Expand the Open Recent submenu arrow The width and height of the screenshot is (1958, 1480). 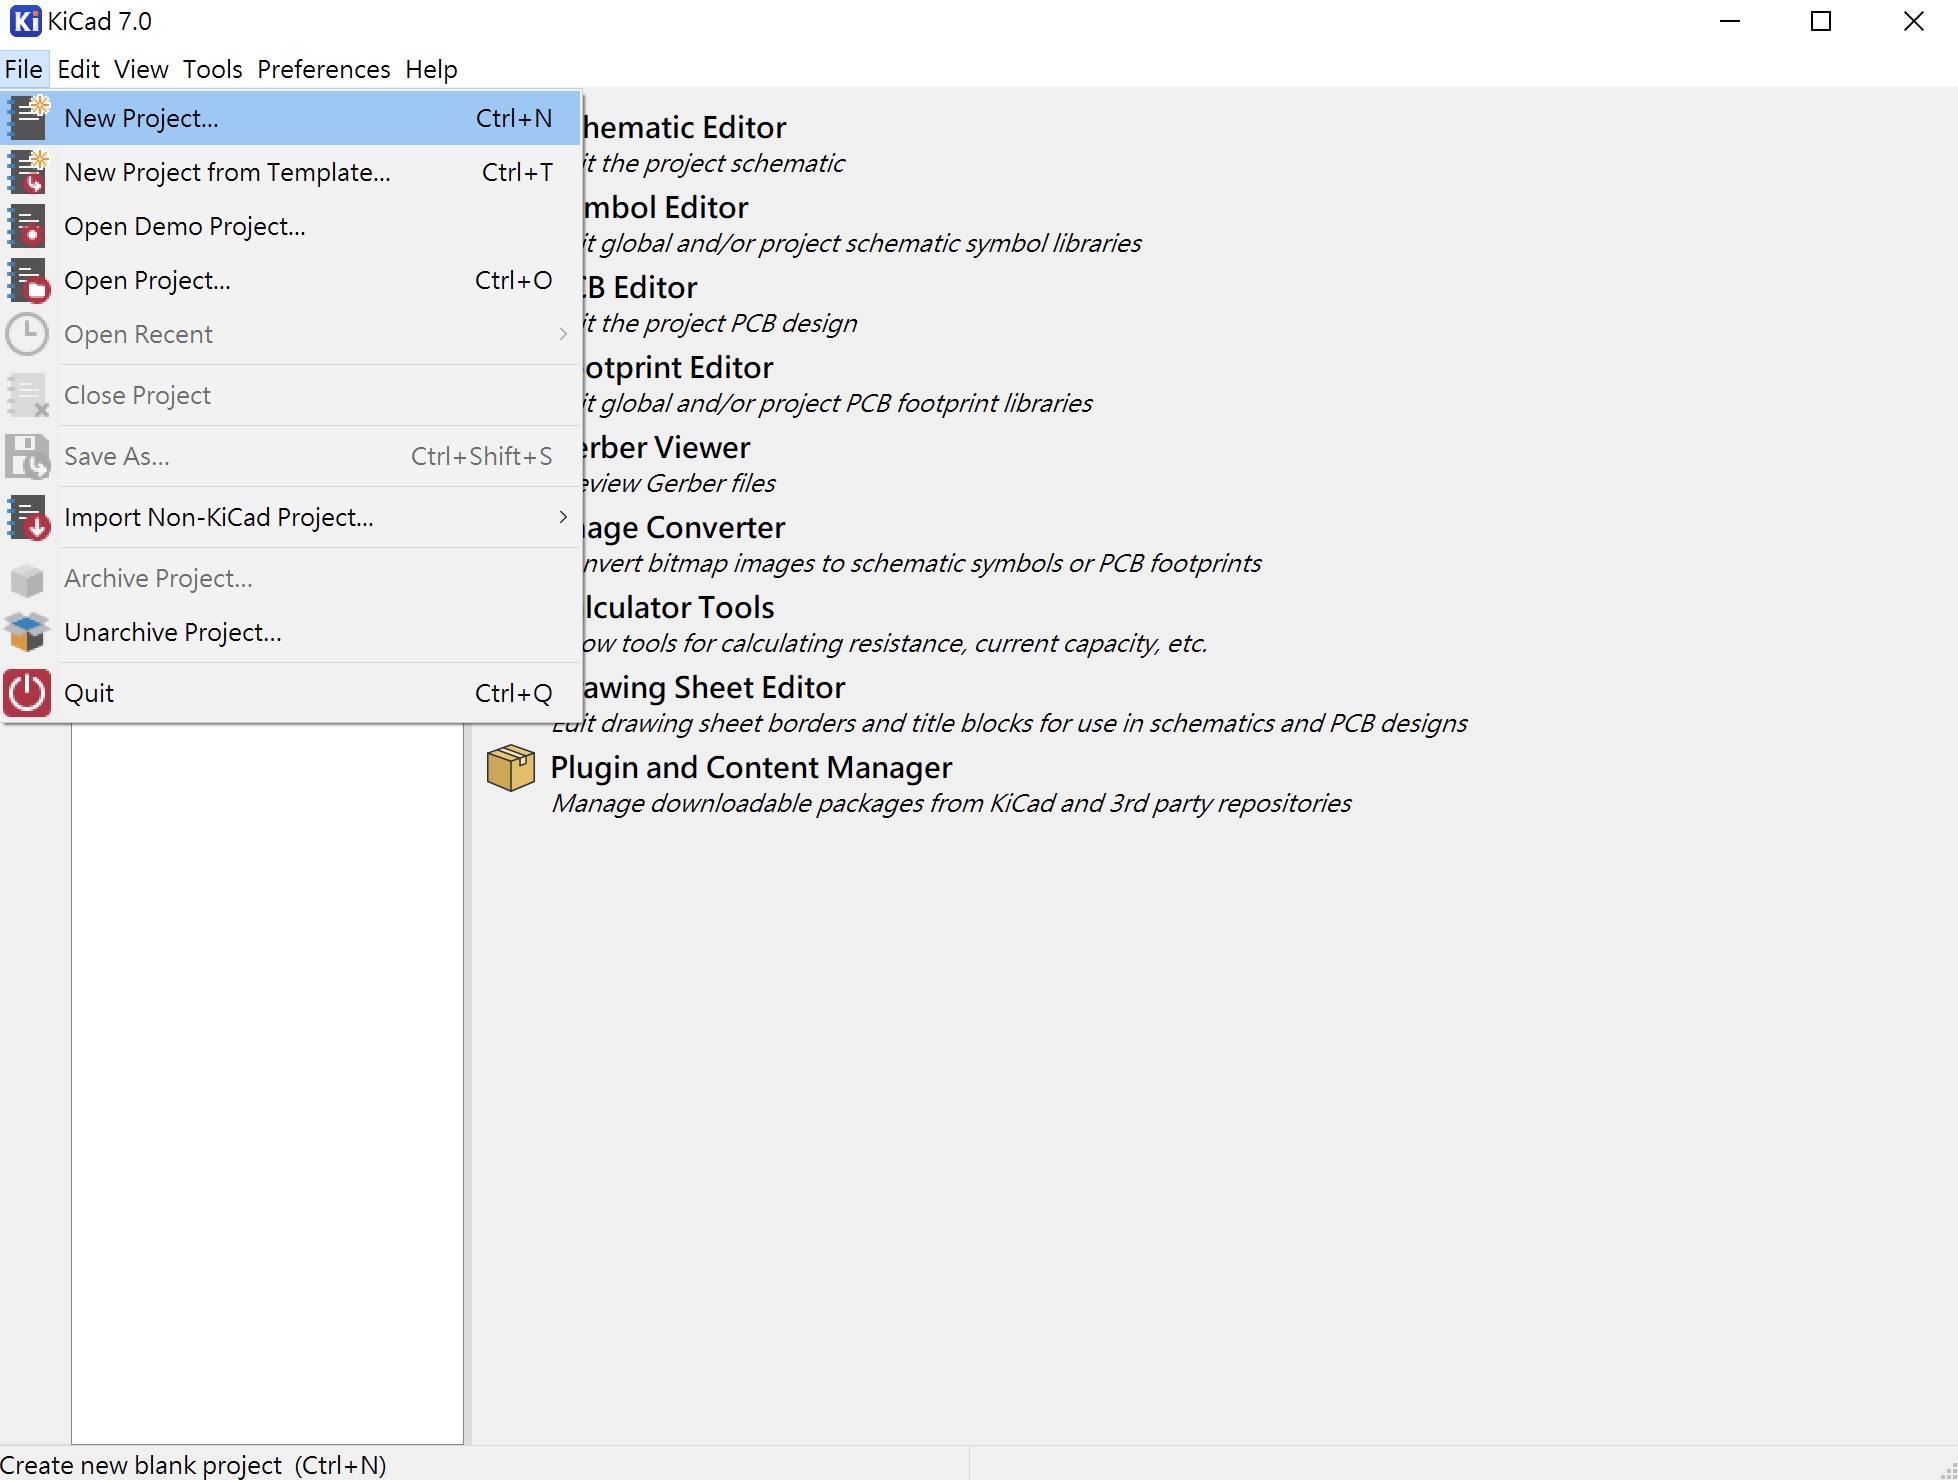coord(563,334)
